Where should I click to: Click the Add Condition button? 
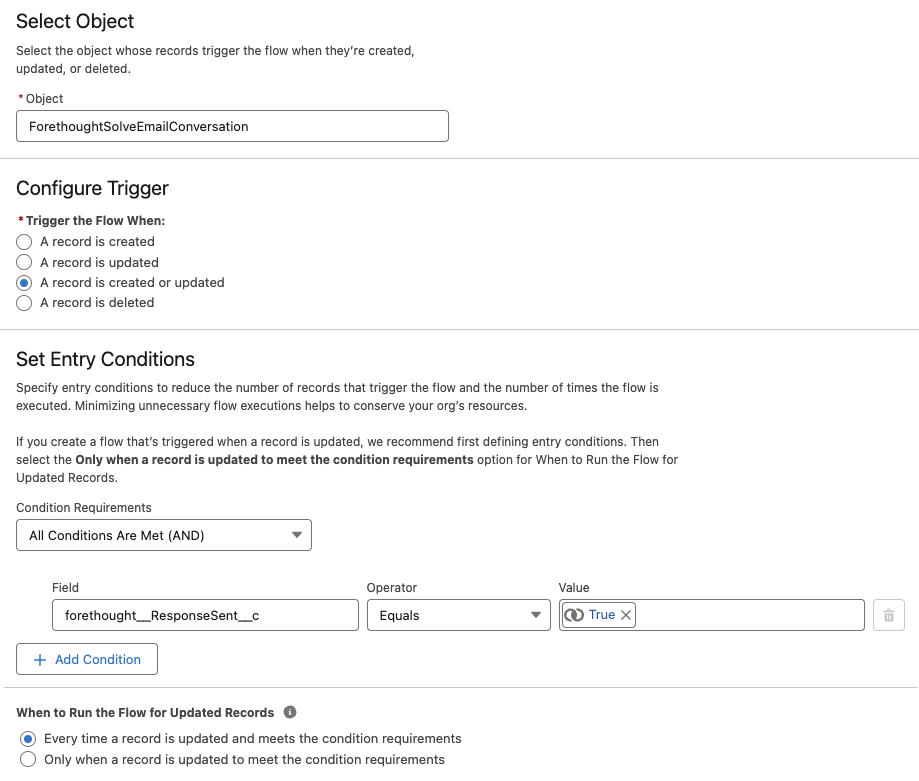[87, 659]
